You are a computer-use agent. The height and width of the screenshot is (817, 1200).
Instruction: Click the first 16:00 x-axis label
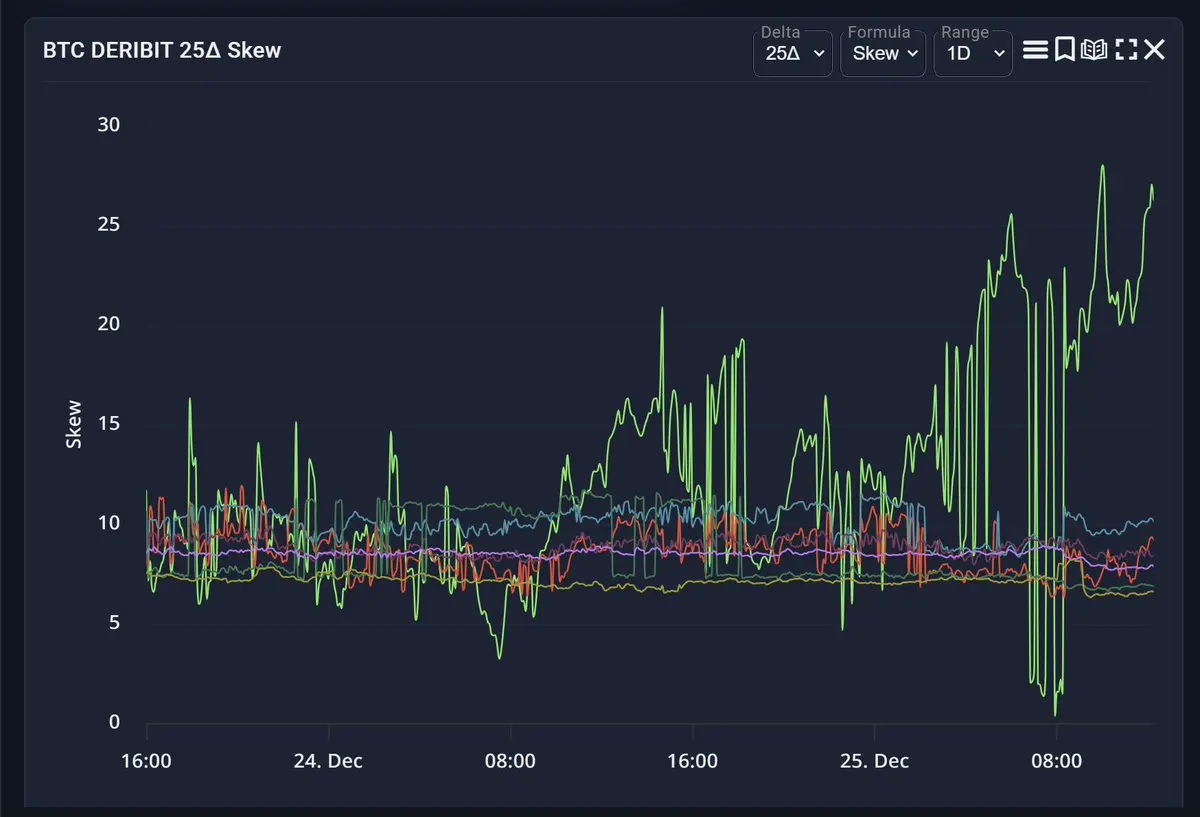pos(146,761)
